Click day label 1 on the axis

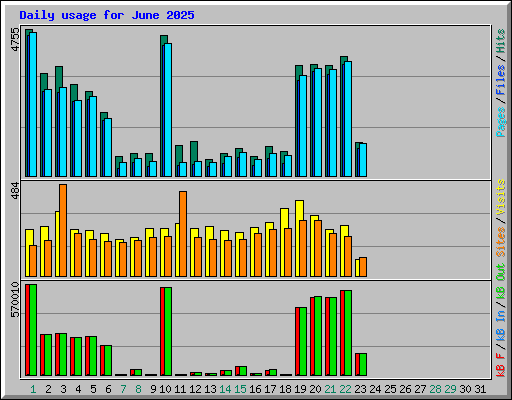pos(33,389)
